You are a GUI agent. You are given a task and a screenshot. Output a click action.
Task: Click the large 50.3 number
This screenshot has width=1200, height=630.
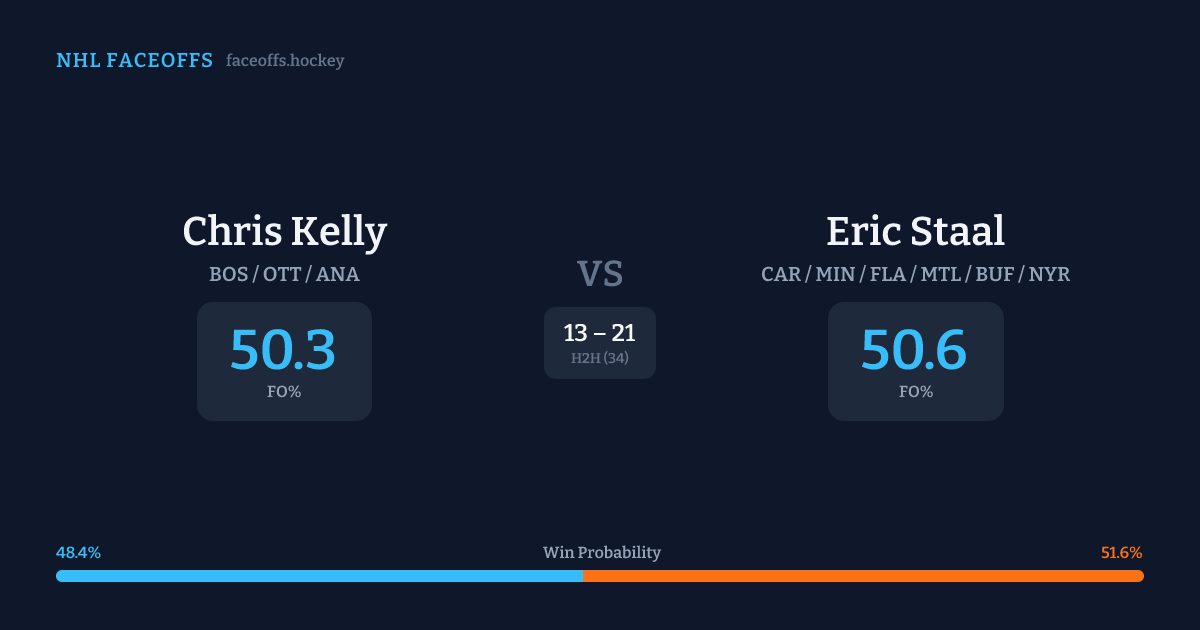(x=283, y=350)
